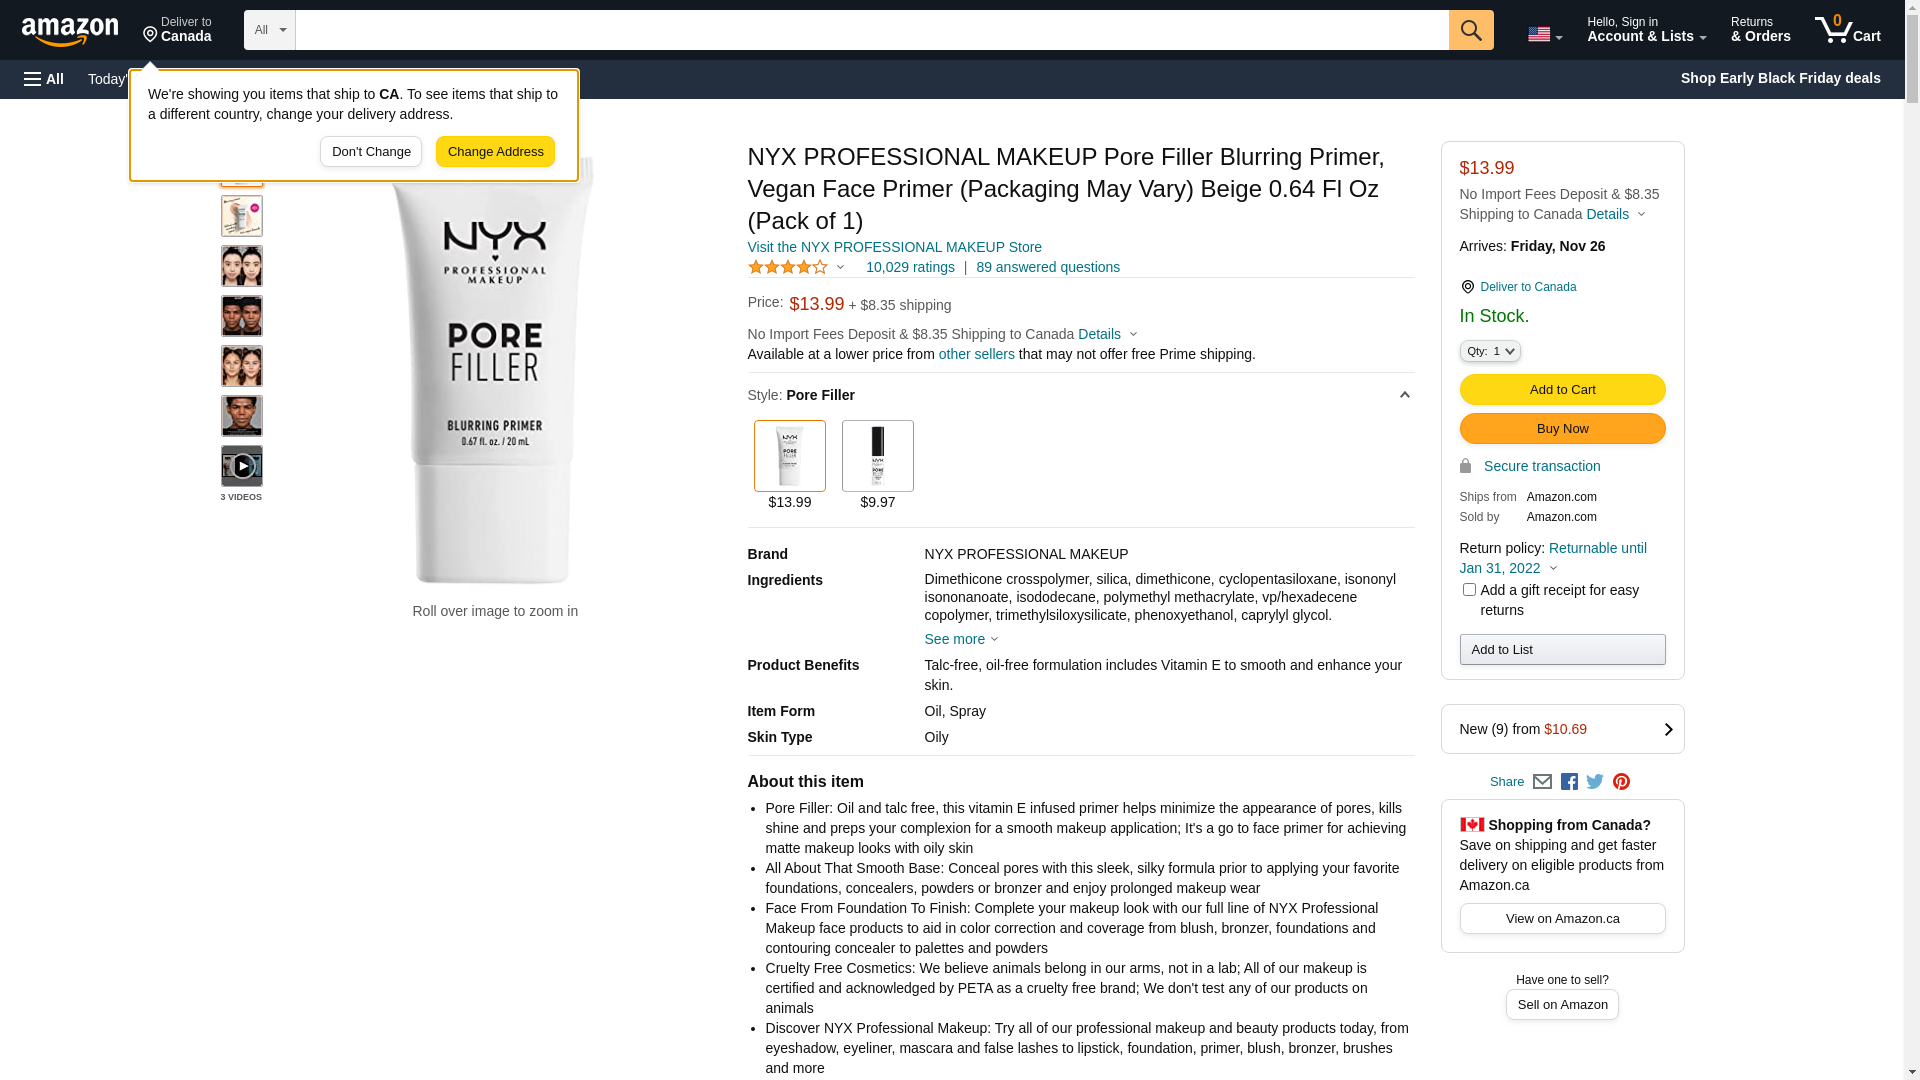The height and width of the screenshot is (1080, 1920).
Task: Click the Amazon logo
Action: pyautogui.click(x=70, y=31)
